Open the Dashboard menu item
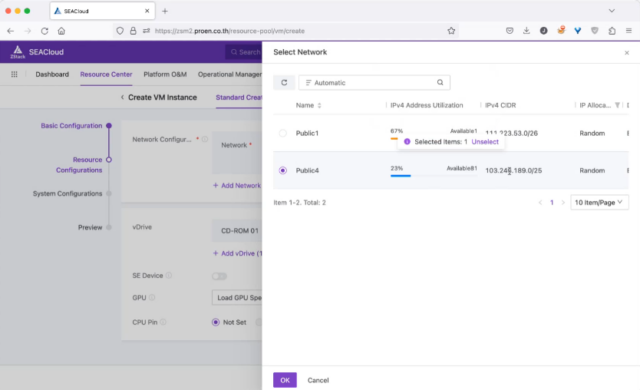Image resolution: width=640 pixels, height=390 pixels. tap(52, 74)
